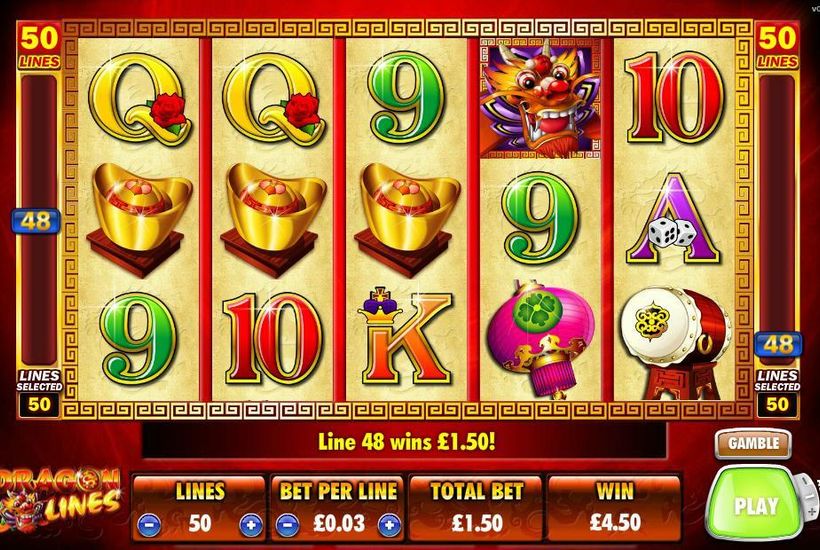820x550 pixels.
Task: Click the King with crown symbol
Action: [x=406, y=335]
